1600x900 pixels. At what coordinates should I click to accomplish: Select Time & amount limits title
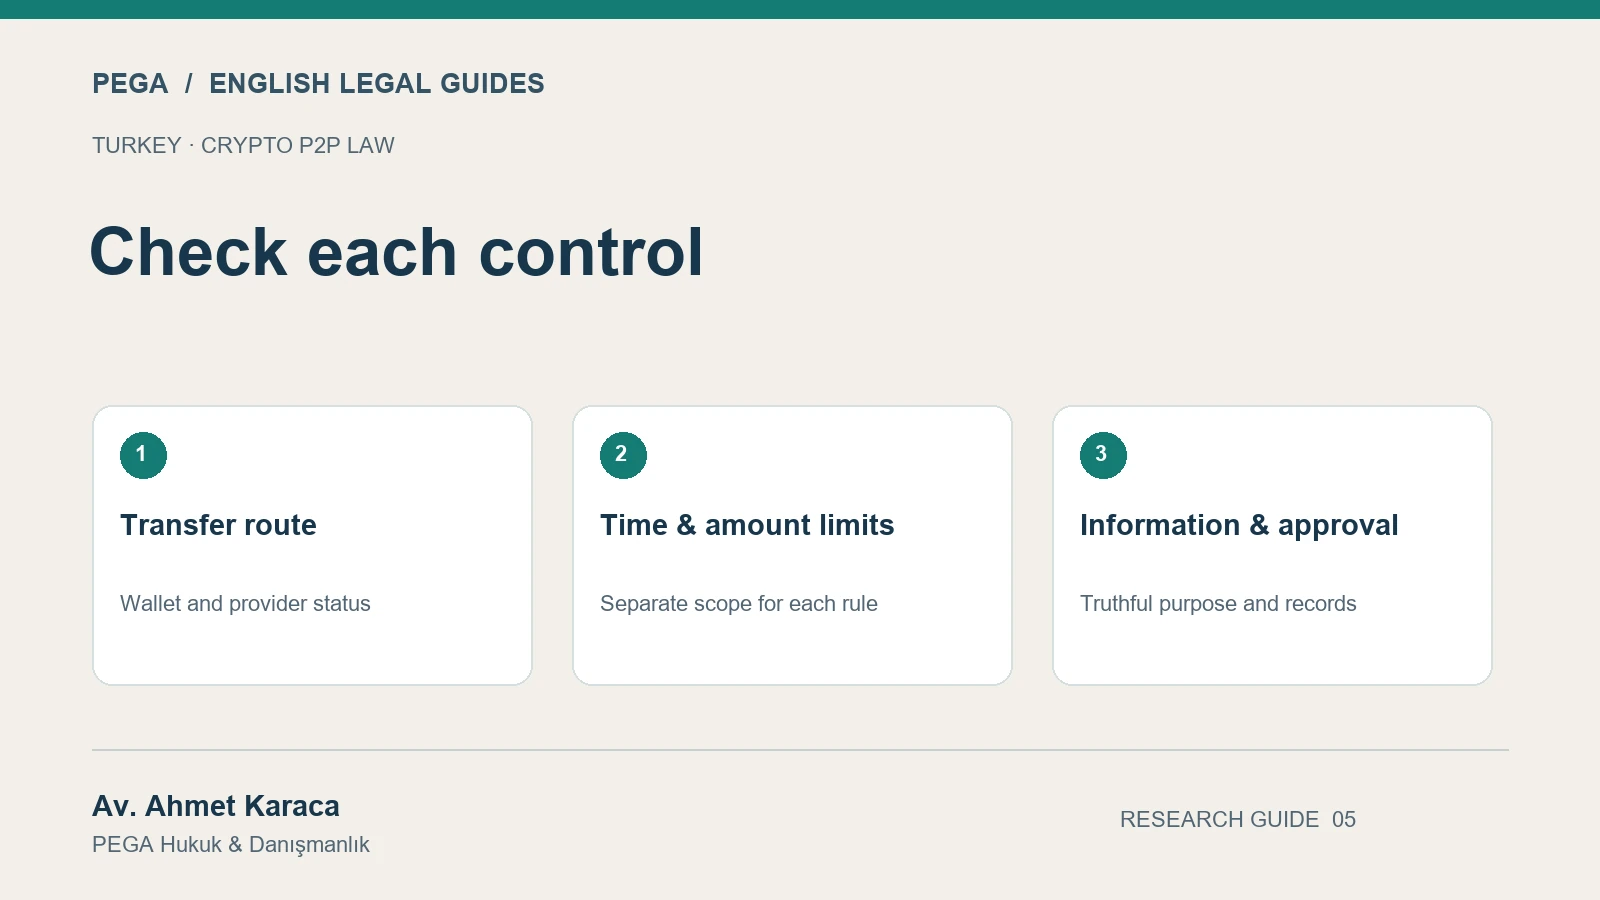747,525
